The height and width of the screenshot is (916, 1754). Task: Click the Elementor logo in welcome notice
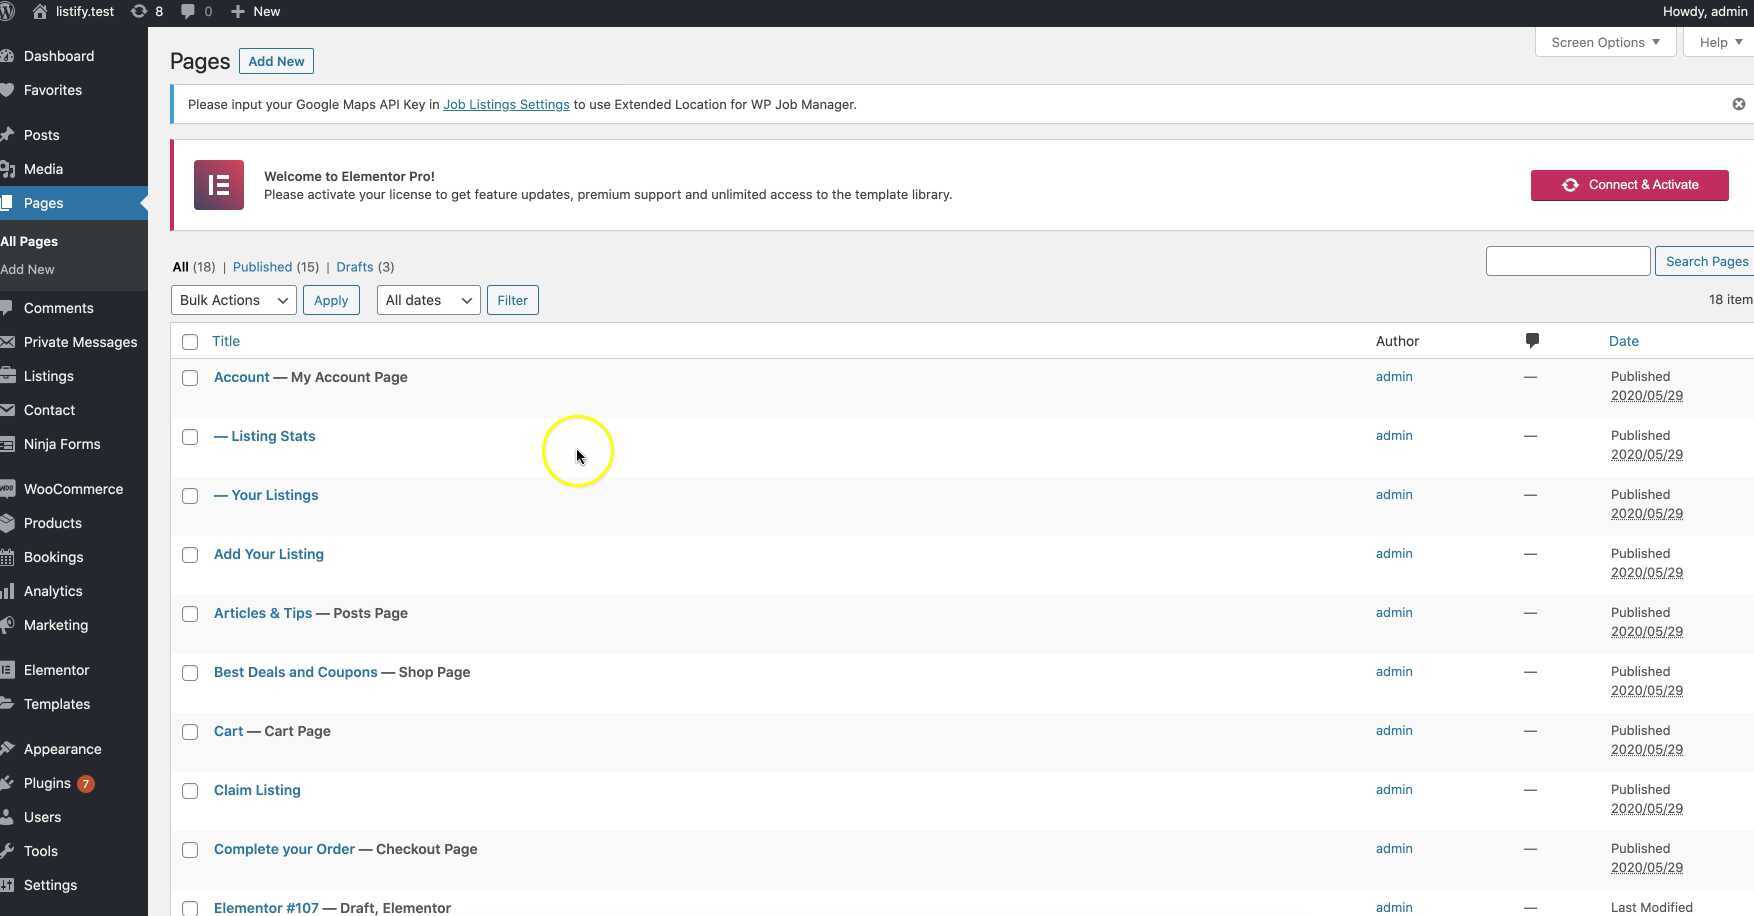pyautogui.click(x=218, y=185)
